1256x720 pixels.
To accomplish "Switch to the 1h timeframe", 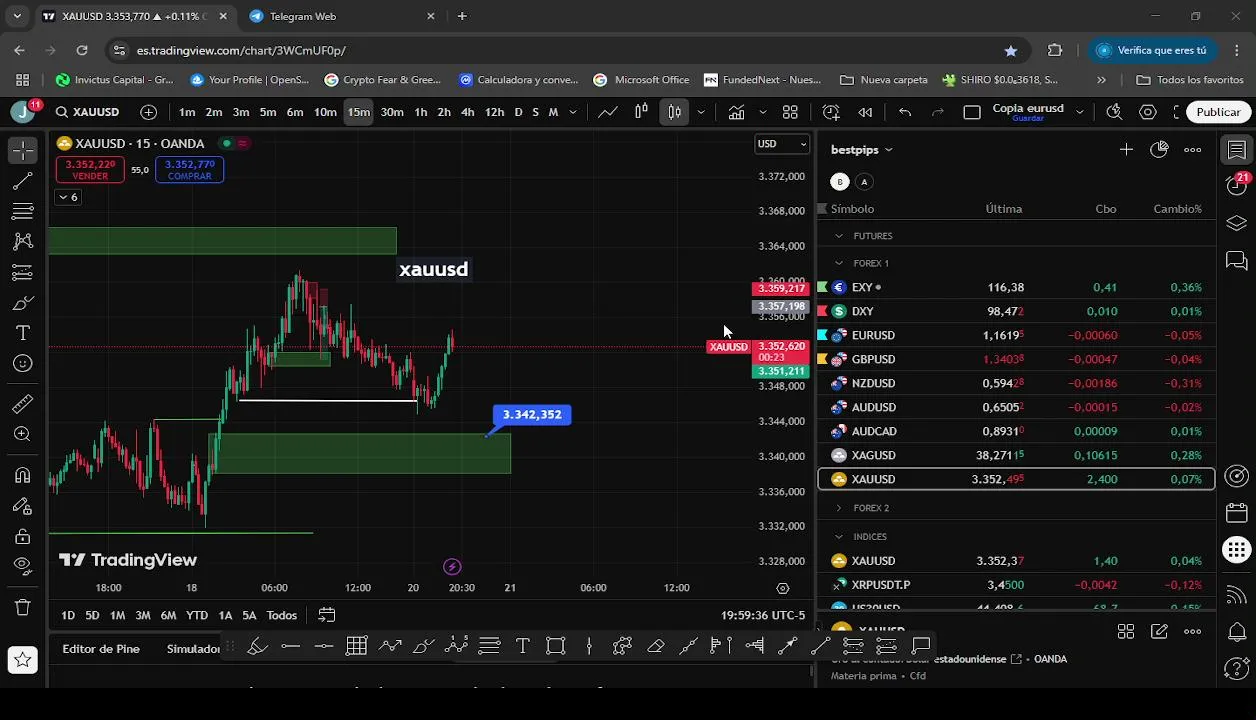I will tap(421, 112).
